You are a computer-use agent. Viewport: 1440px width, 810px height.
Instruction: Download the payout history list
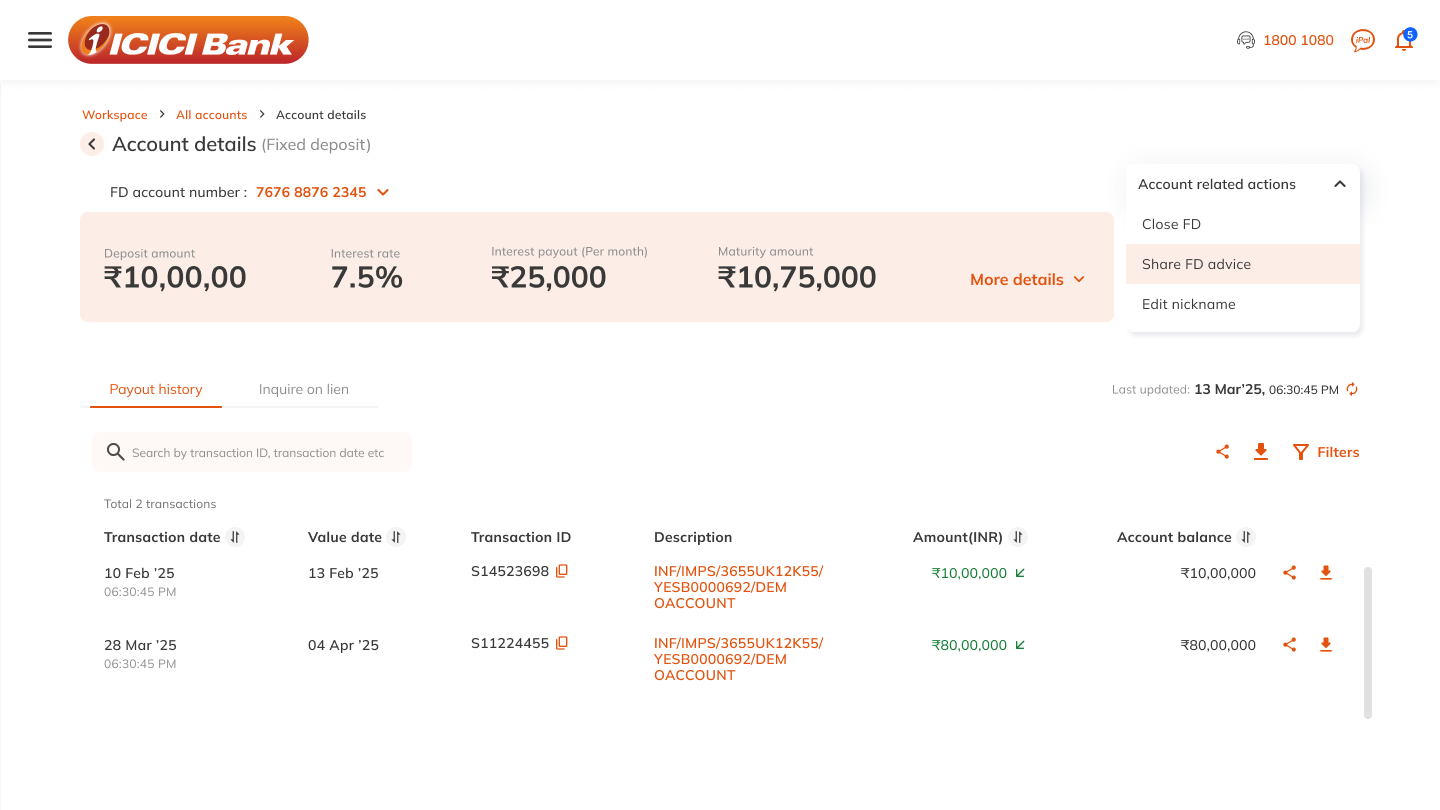tap(1261, 452)
